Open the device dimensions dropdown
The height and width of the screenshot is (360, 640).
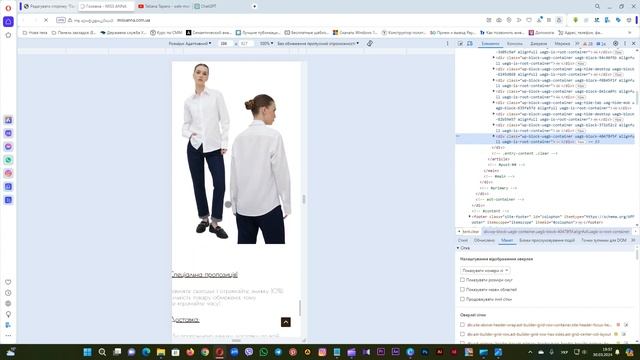pos(190,43)
